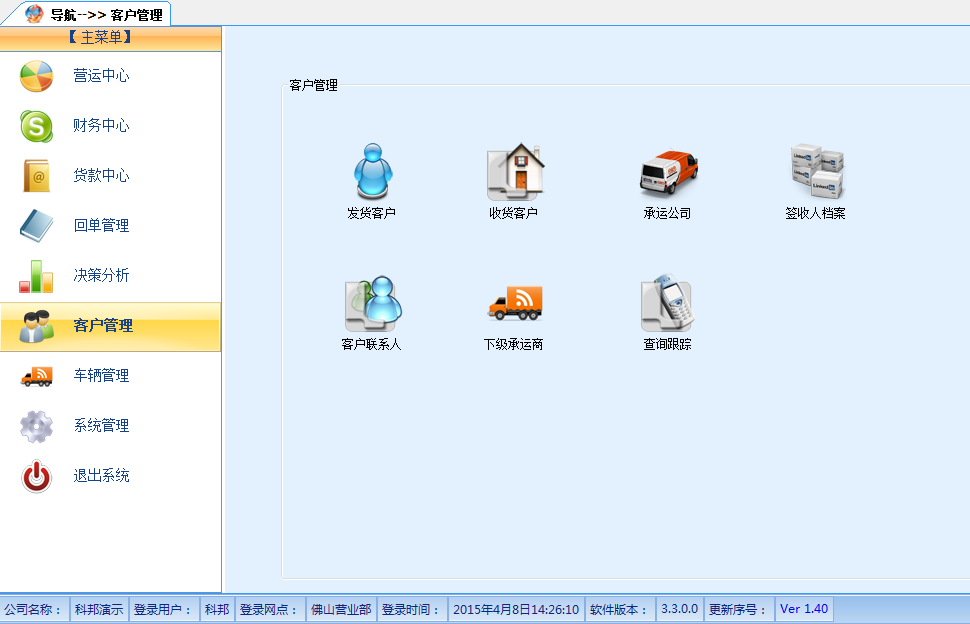The image size is (970, 624).
Task: Open 决策分析 via the bar chart icon
Action: point(34,275)
